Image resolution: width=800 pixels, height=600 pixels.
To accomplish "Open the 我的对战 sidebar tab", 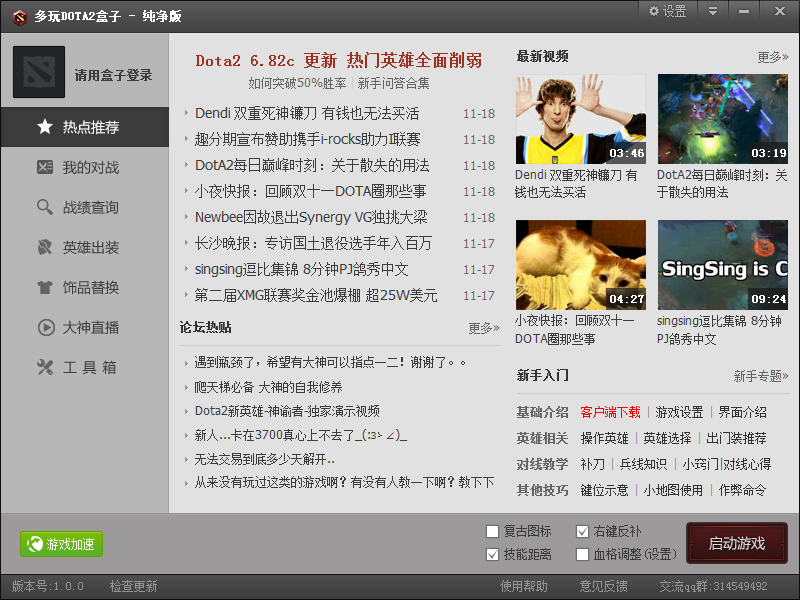I will (x=85, y=167).
